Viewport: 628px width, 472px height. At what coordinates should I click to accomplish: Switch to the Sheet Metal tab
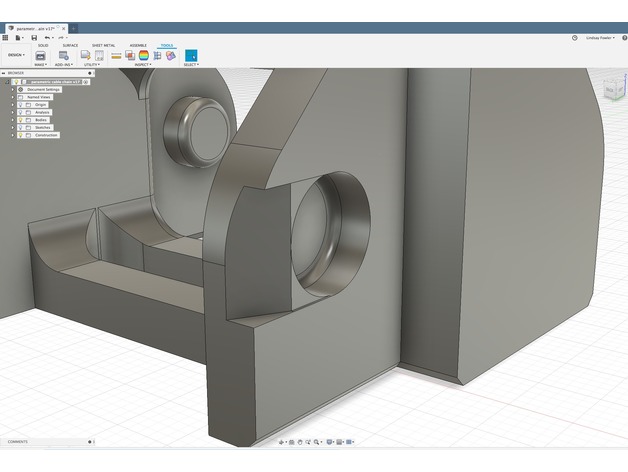103,45
